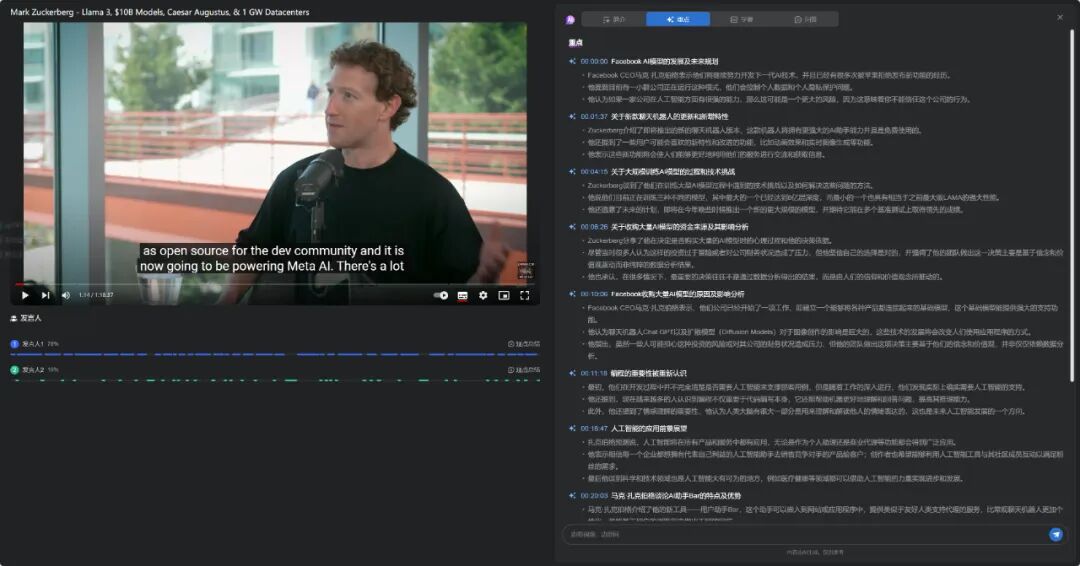Skip to the next video

click(45, 295)
